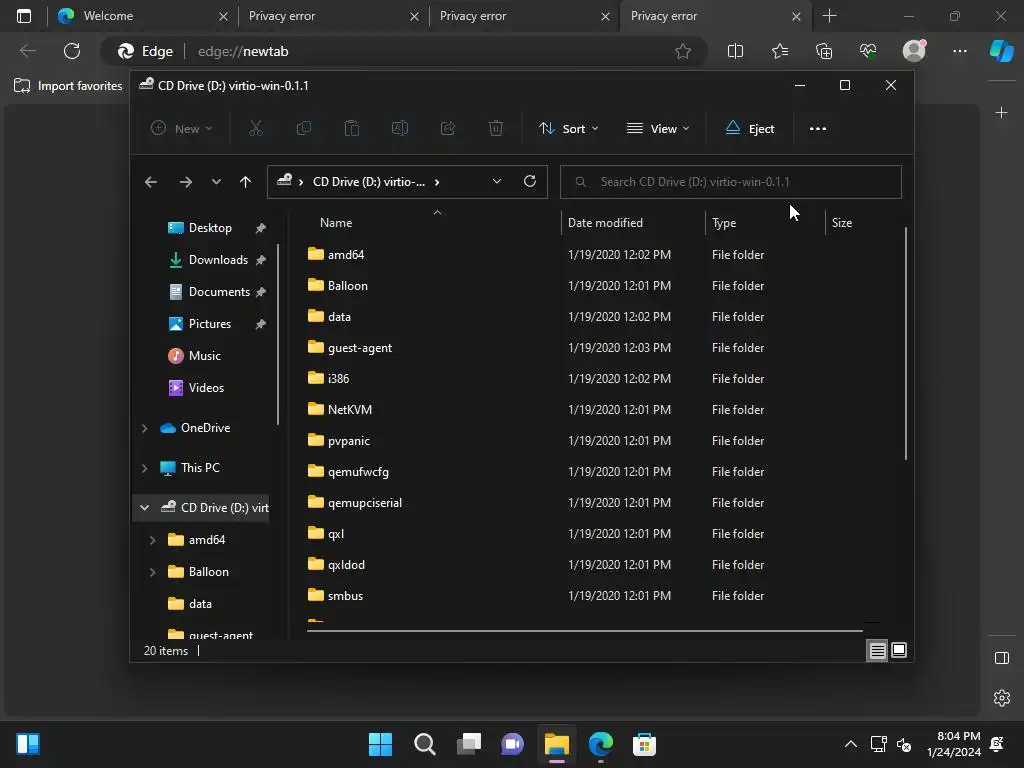Screen dimensions: 1024x768
Task: Expand amd64 folder in navigation tree
Action: coord(152,540)
